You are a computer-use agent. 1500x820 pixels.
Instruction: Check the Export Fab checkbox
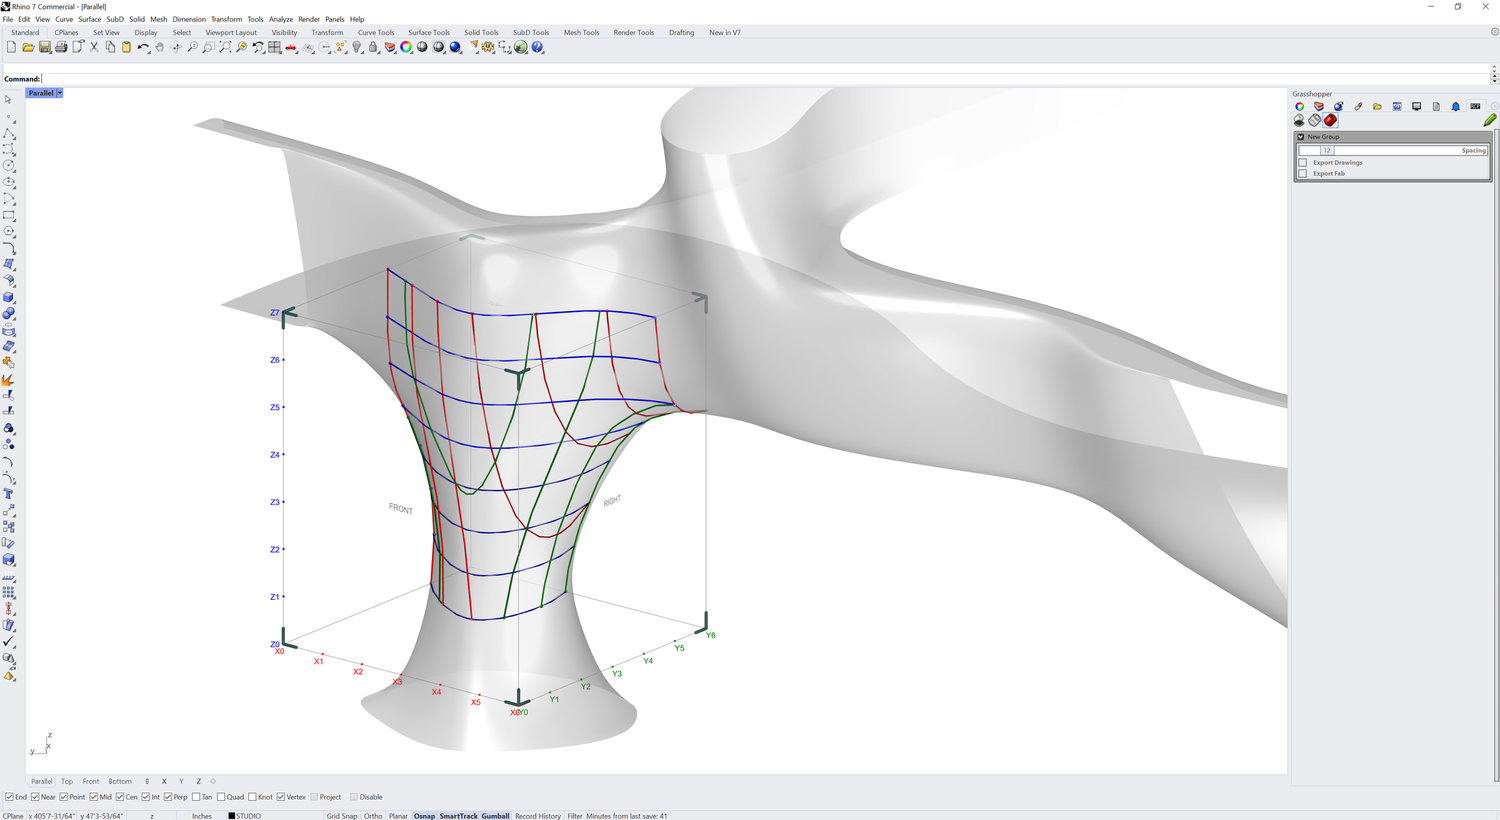coord(1302,173)
